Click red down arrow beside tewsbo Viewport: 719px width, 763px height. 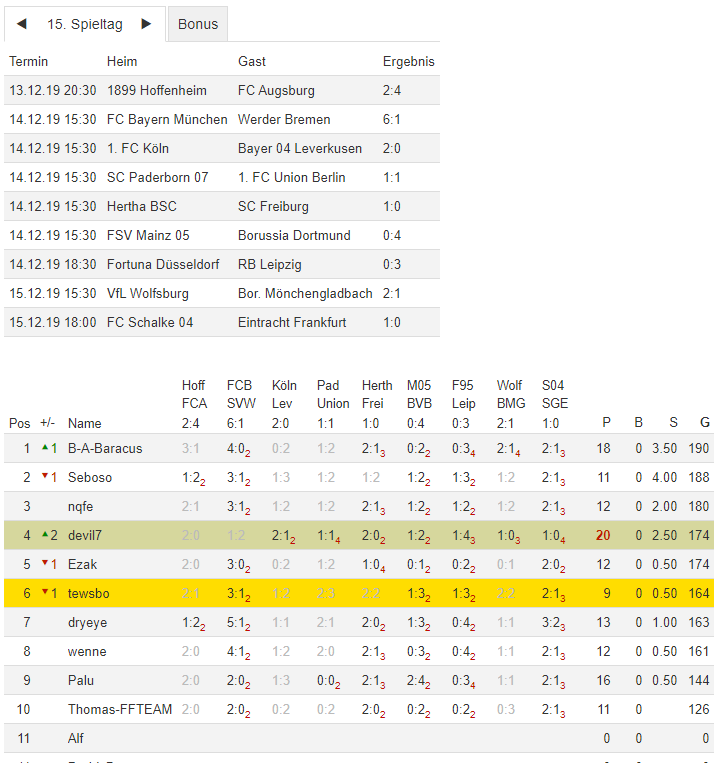tap(44, 593)
